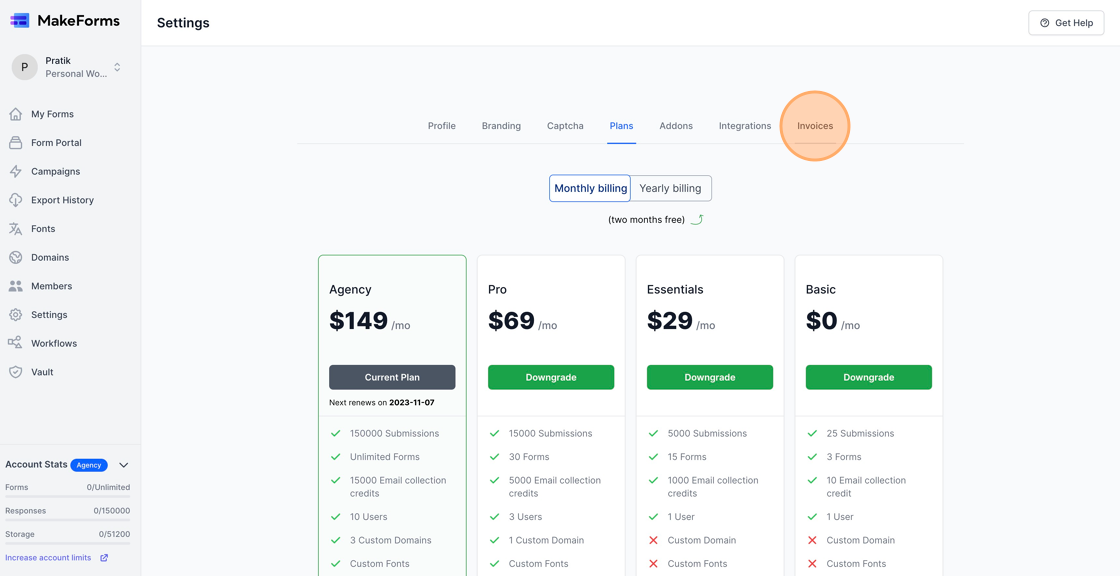Open the Members page
The image size is (1120, 576).
pyautogui.click(x=52, y=285)
